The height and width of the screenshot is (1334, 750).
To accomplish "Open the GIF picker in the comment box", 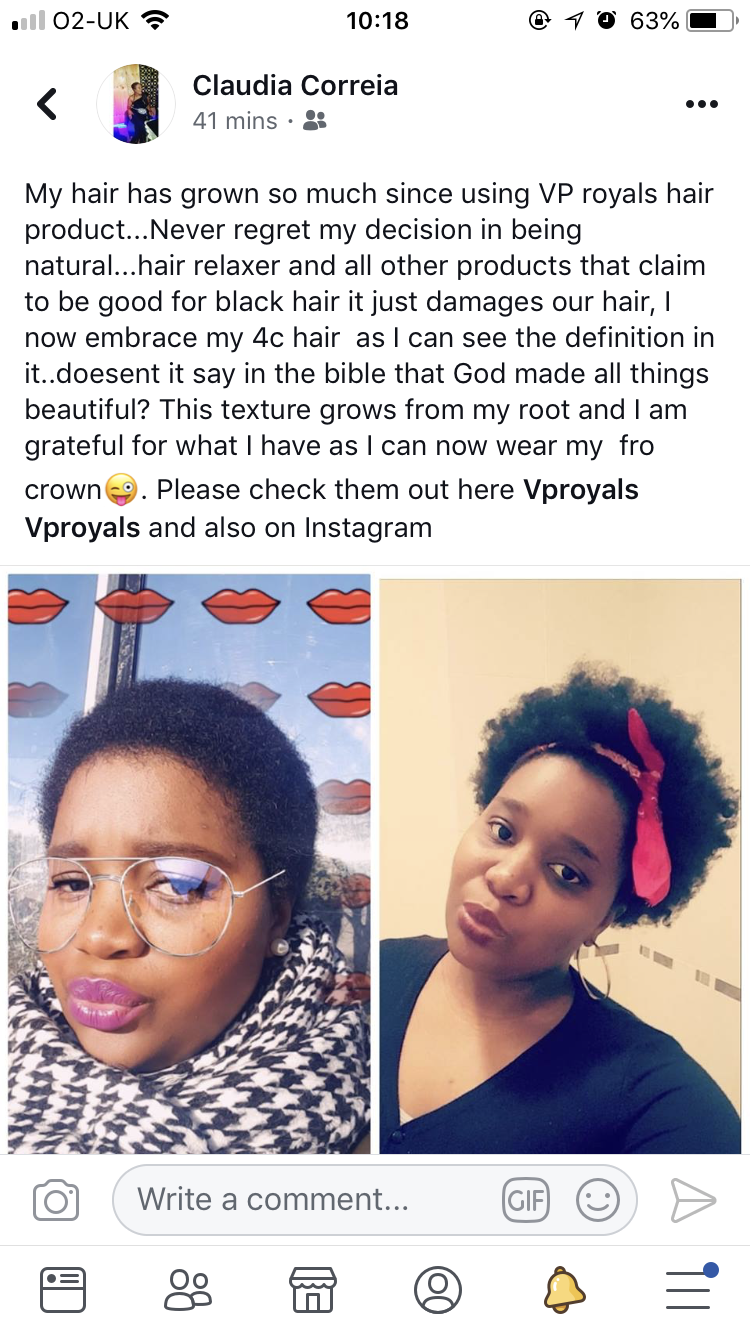I will [x=526, y=1200].
